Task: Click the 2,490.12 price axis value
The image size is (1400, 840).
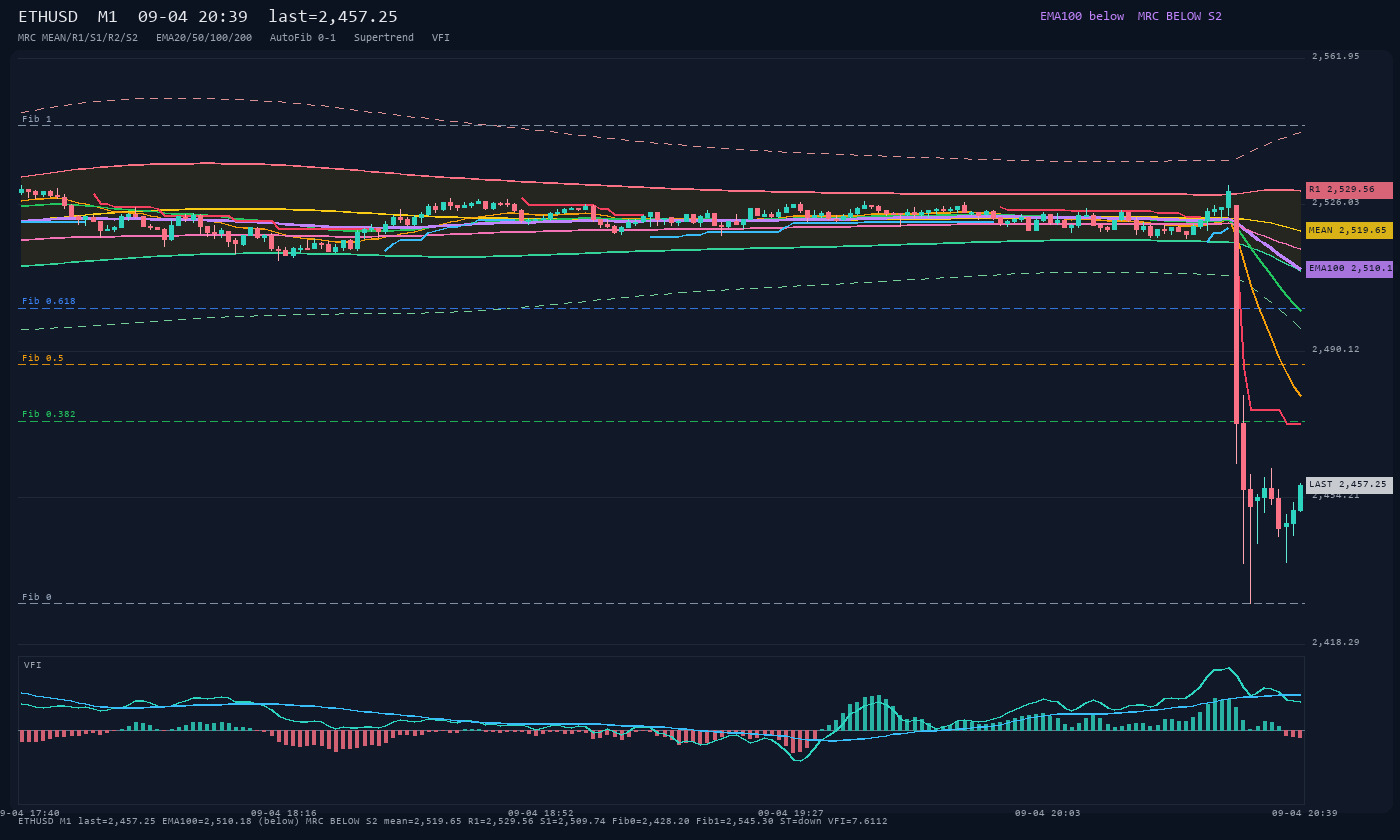Action: (1336, 349)
